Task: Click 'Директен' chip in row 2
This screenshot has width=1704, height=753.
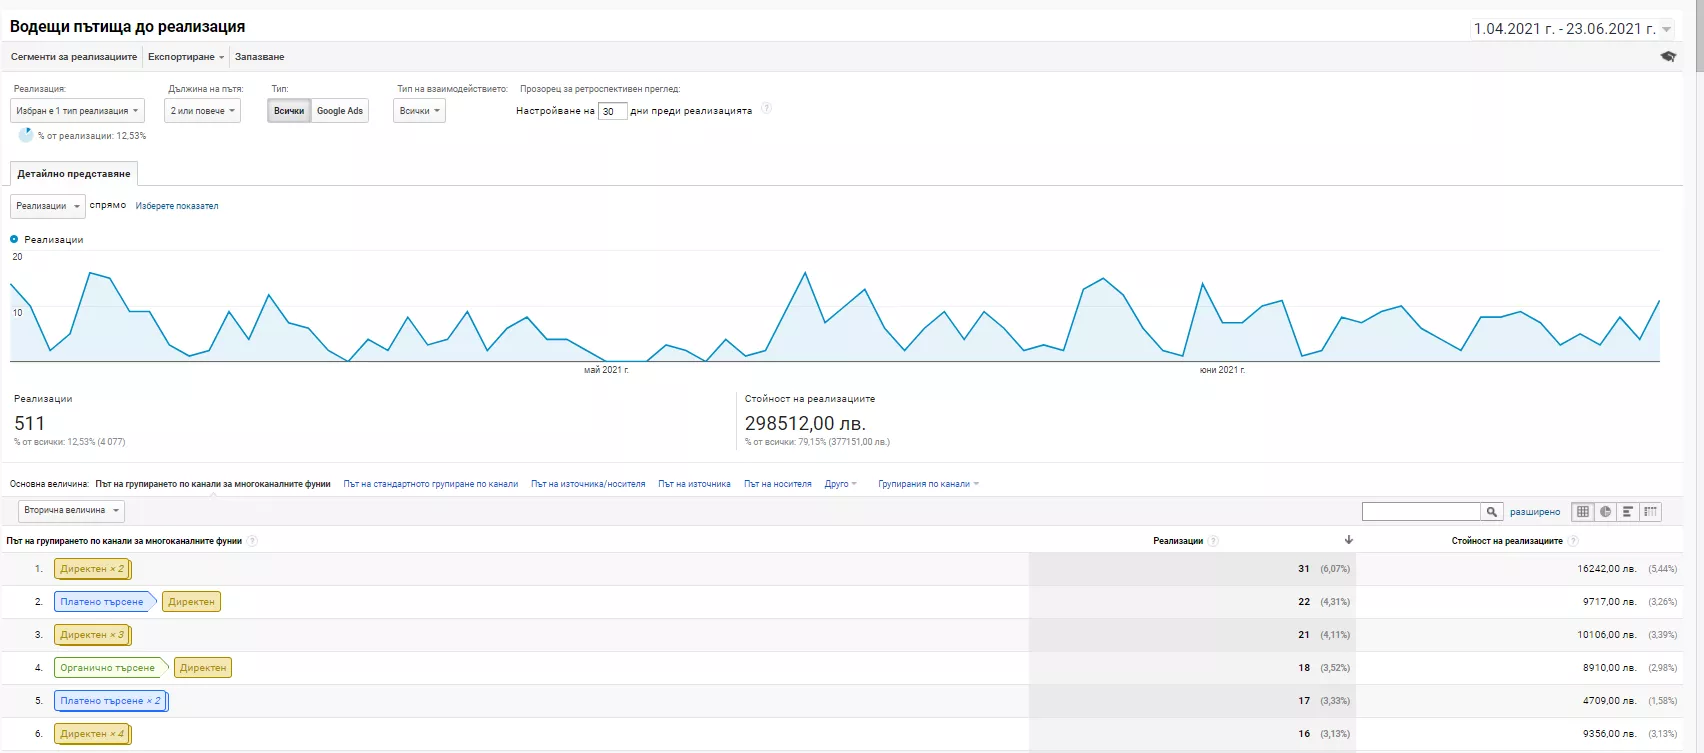Action: click(x=191, y=602)
